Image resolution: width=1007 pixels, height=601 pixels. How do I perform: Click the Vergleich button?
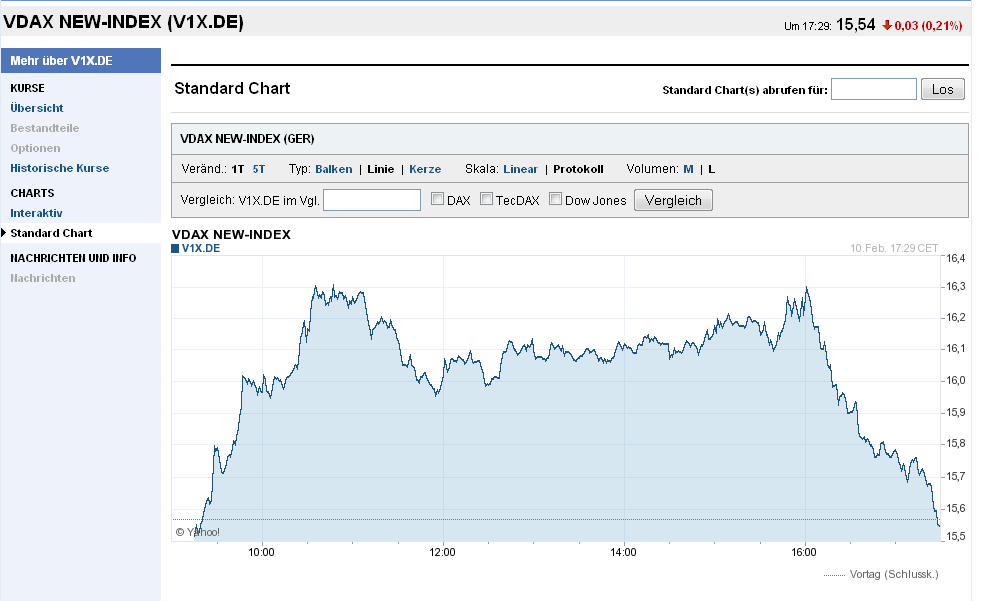point(673,200)
